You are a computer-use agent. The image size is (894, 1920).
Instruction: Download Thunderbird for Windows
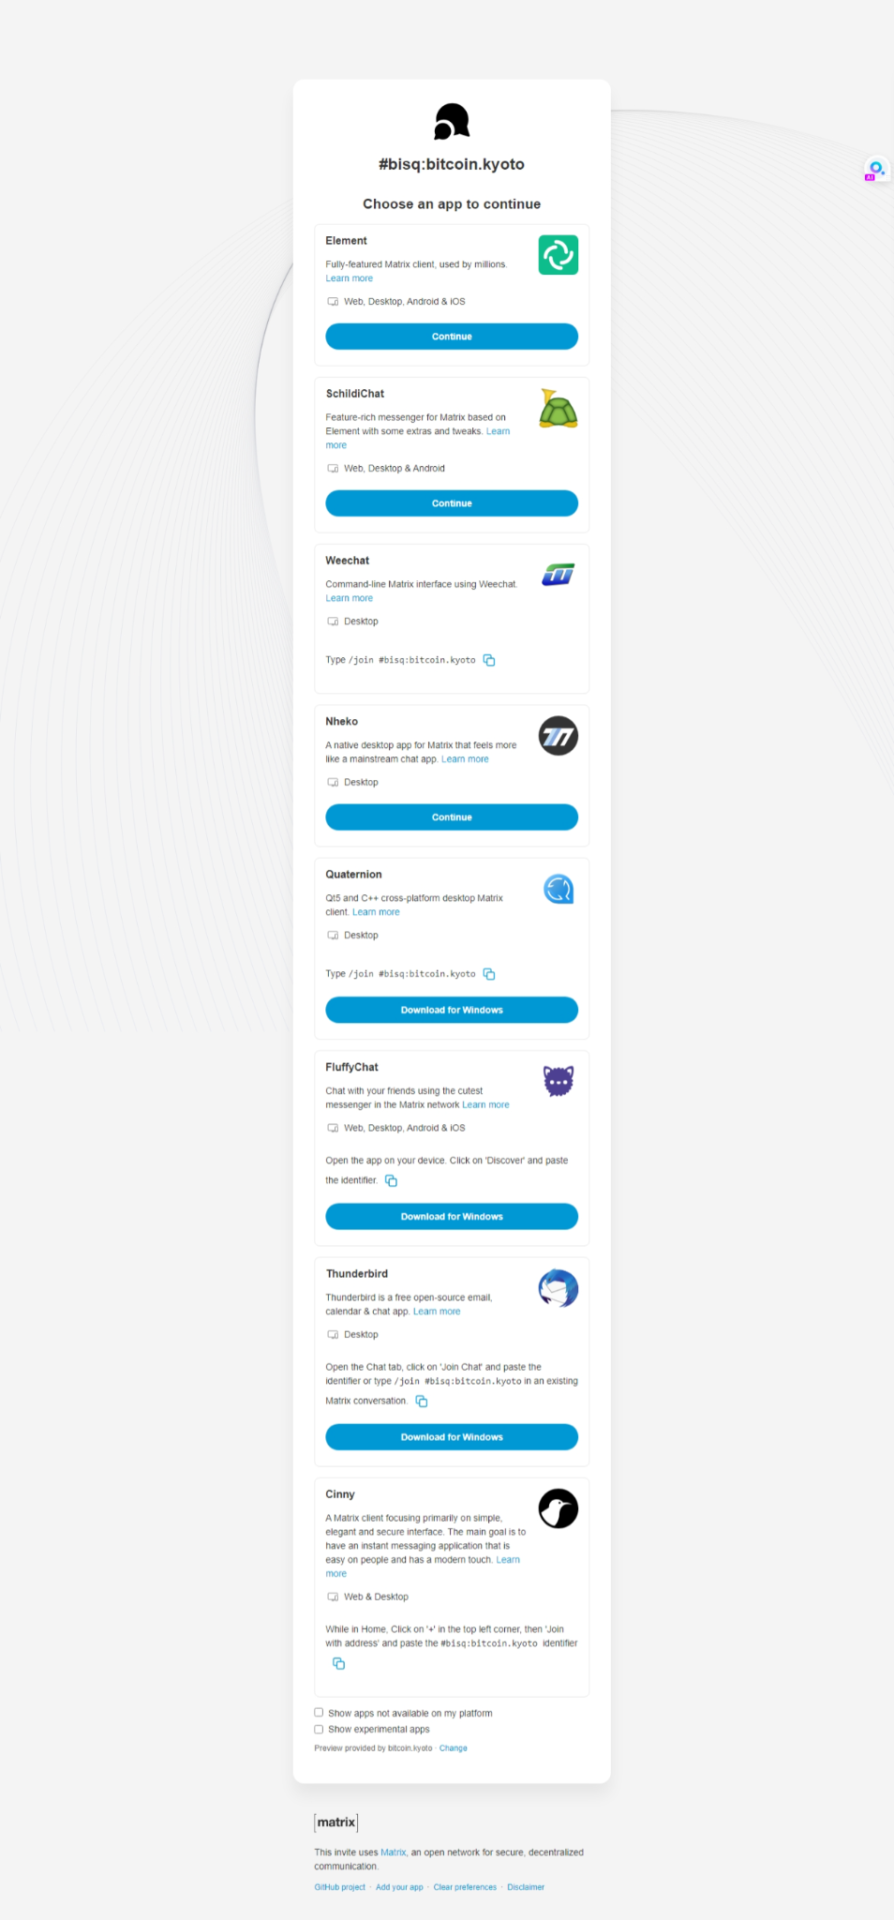[452, 1437]
